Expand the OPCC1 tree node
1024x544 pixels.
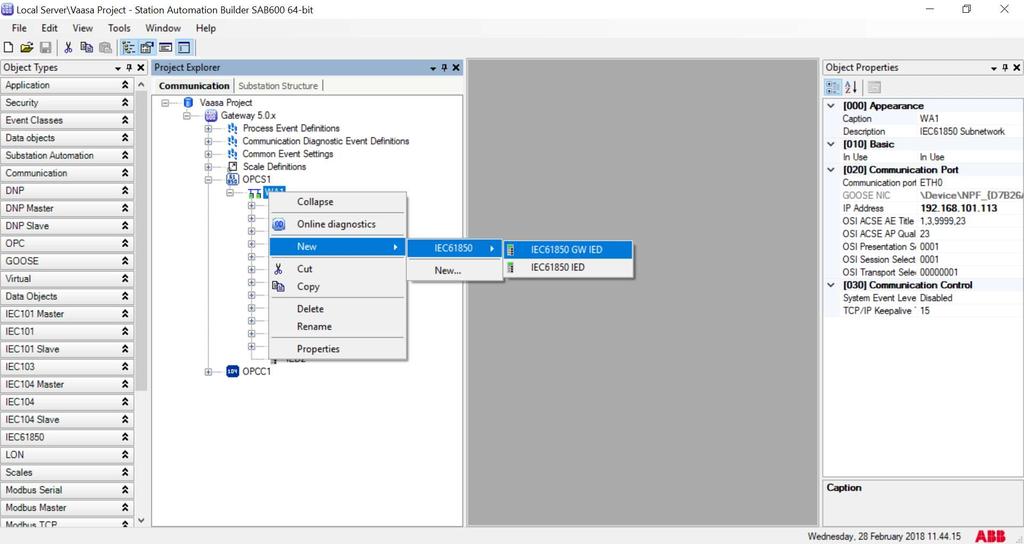click(x=208, y=372)
